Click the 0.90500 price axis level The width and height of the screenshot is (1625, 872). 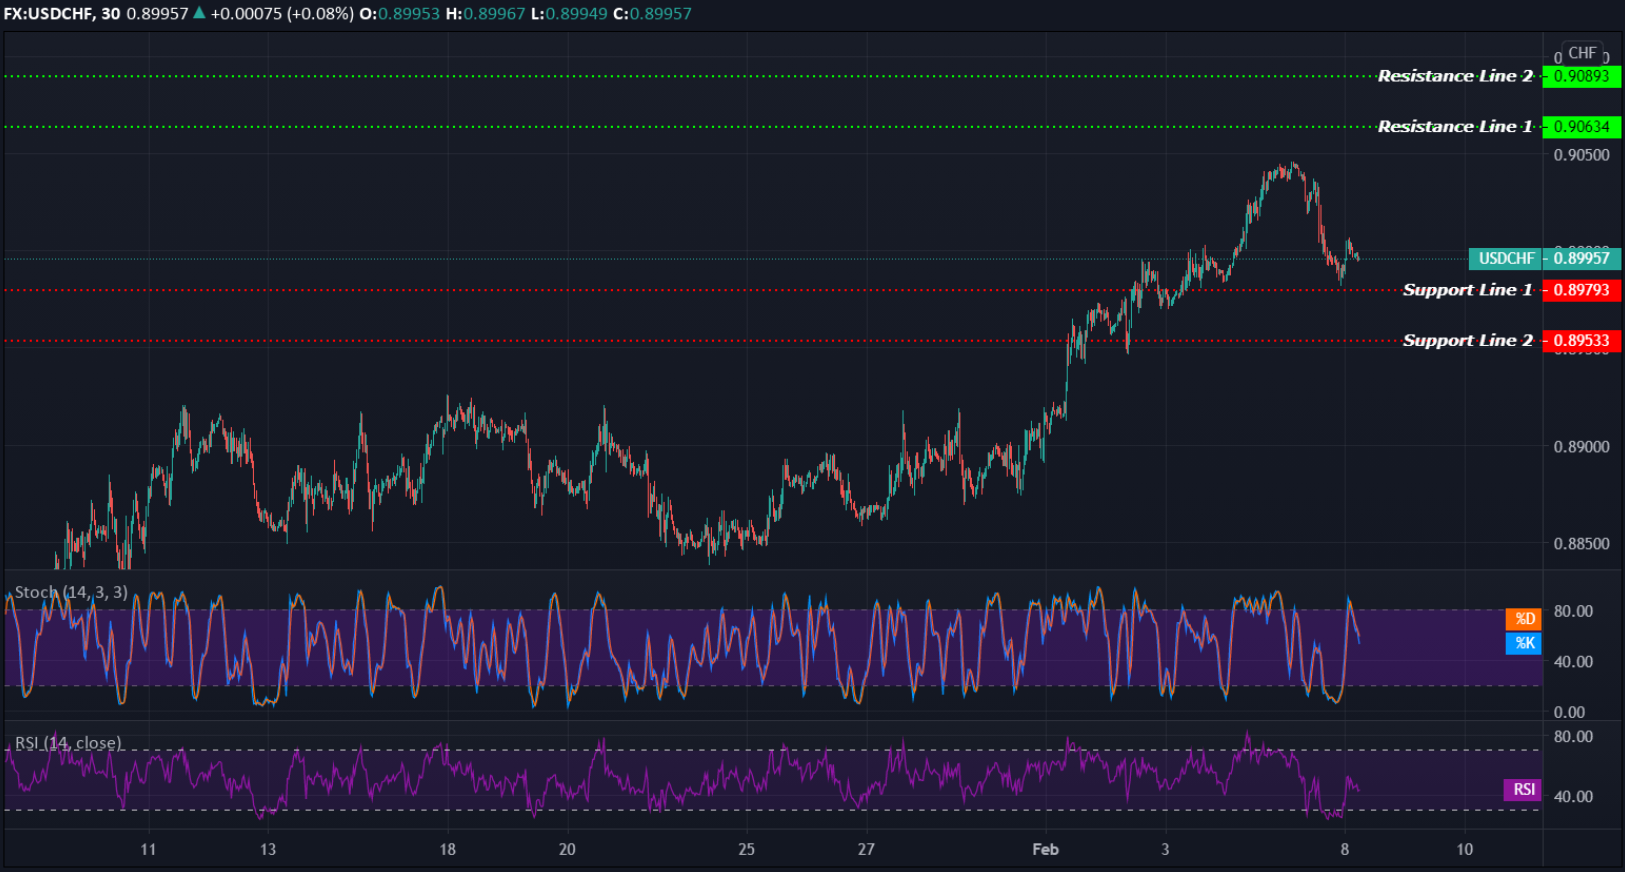[x=1581, y=155]
